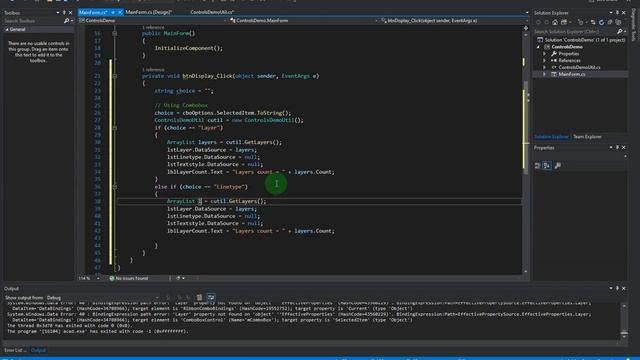The image size is (640, 360).
Task: Click Alphabetical sort icon in Properties panel
Action: click(547, 165)
